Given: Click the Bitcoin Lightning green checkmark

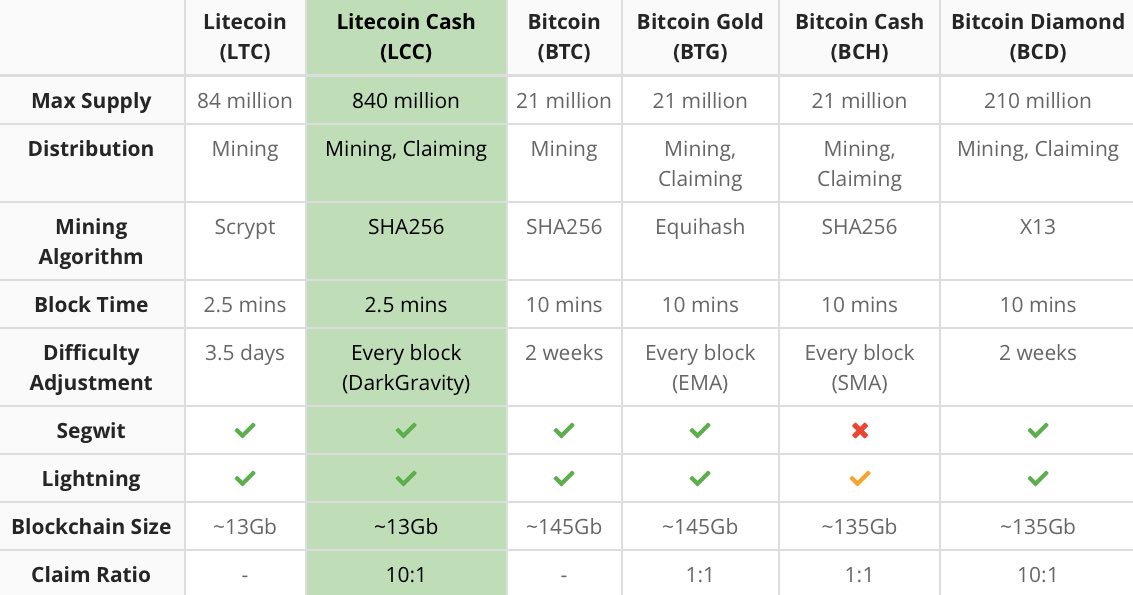Looking at the screenshot, I should [564, 479].
